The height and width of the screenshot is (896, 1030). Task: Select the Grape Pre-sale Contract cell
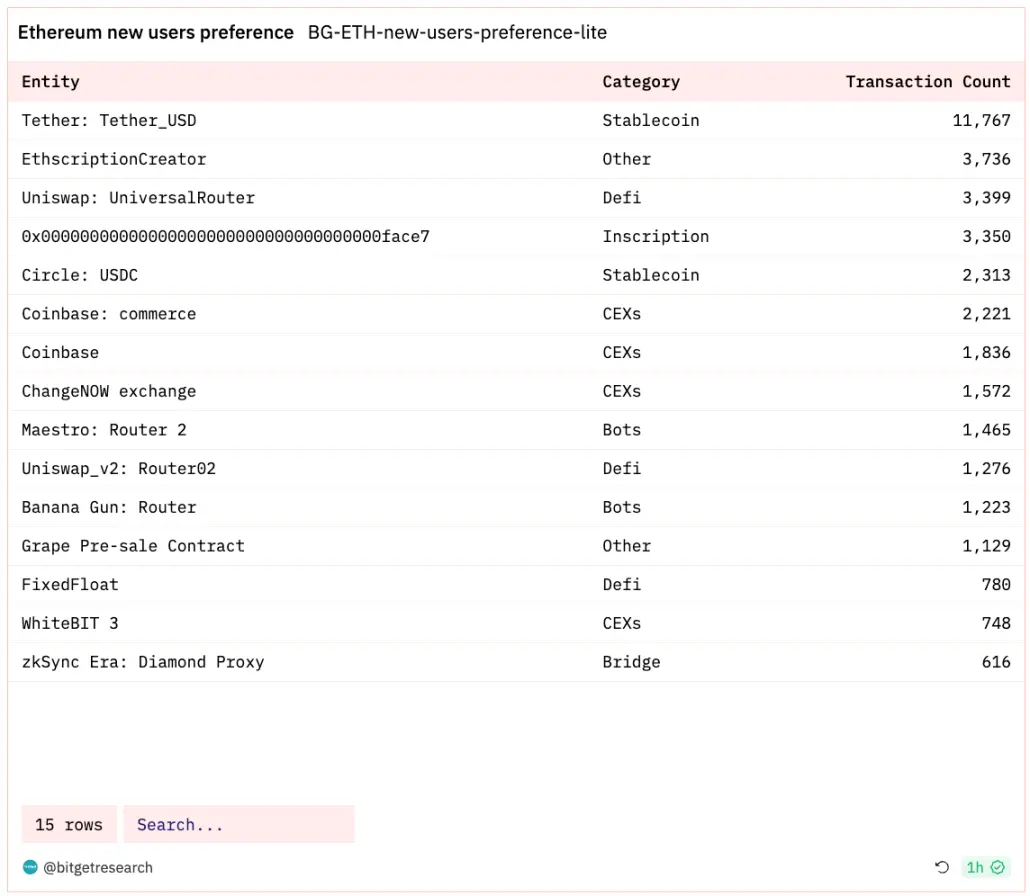(x=133, y=546)
